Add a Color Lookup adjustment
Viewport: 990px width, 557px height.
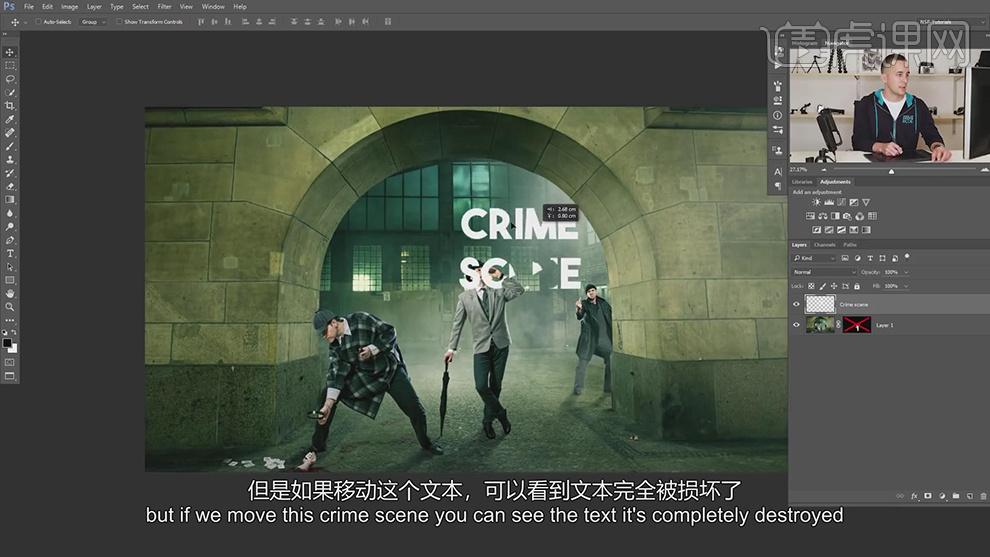(872, 216)
